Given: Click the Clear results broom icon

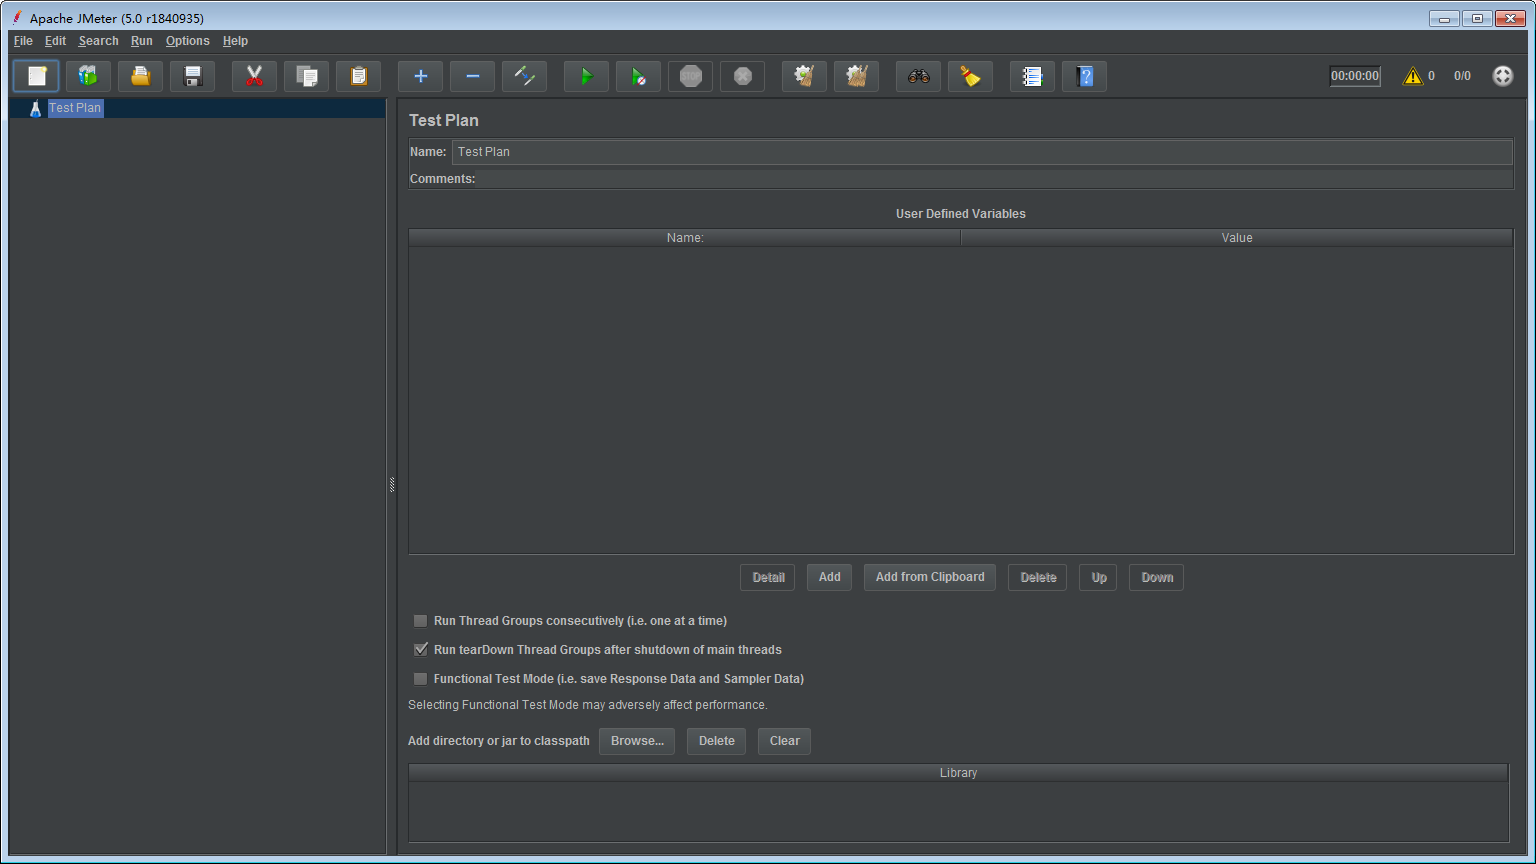Looking at the screenshot, I should (804, 76).
